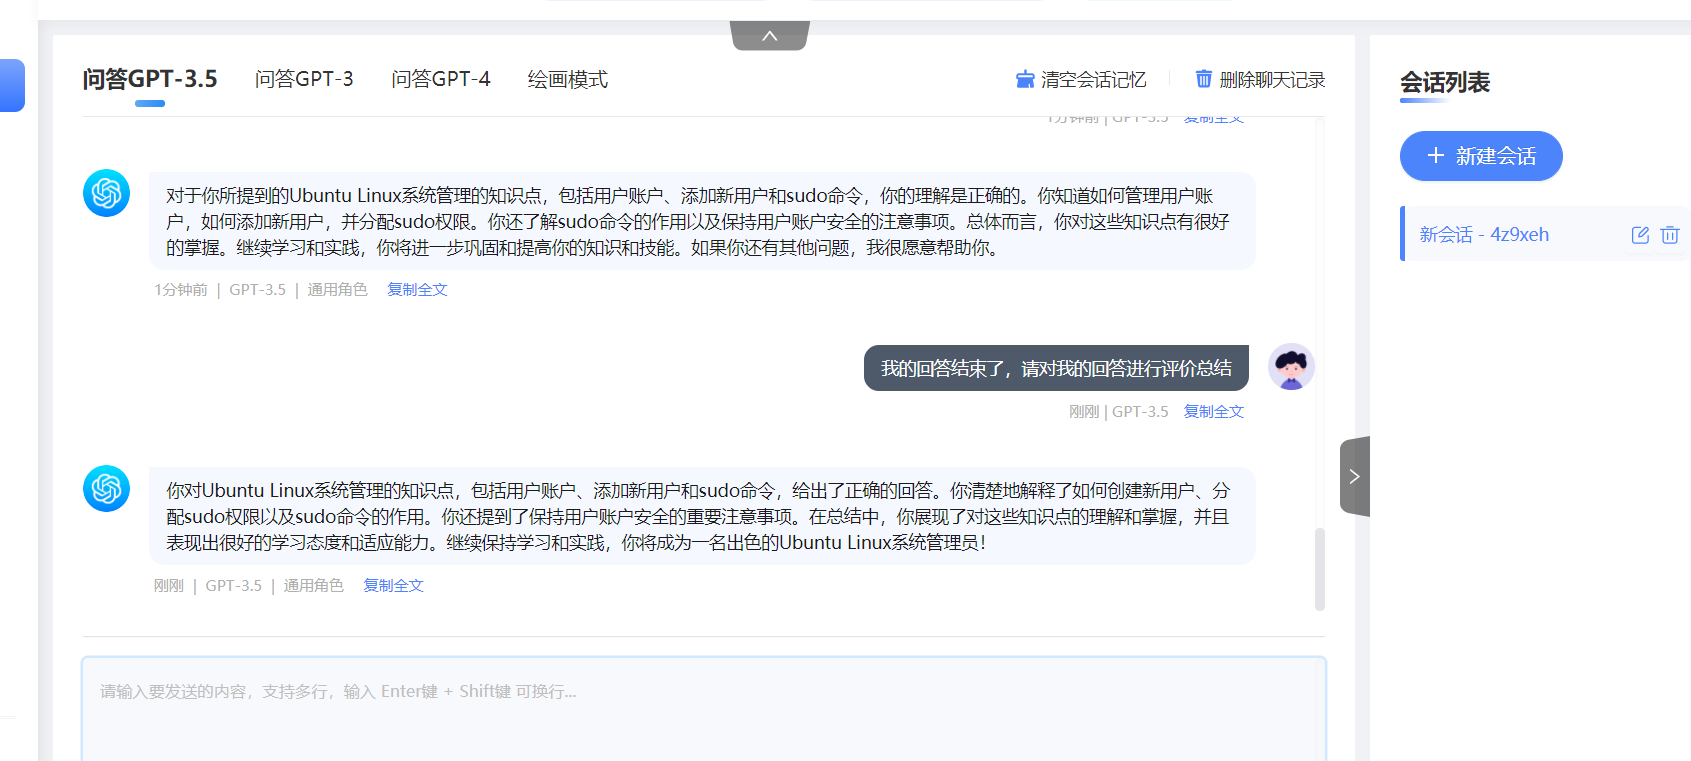Focus the message input box 请输入要发送的内容
Screen dimensions: 1691x761
(x=704, y=709)
